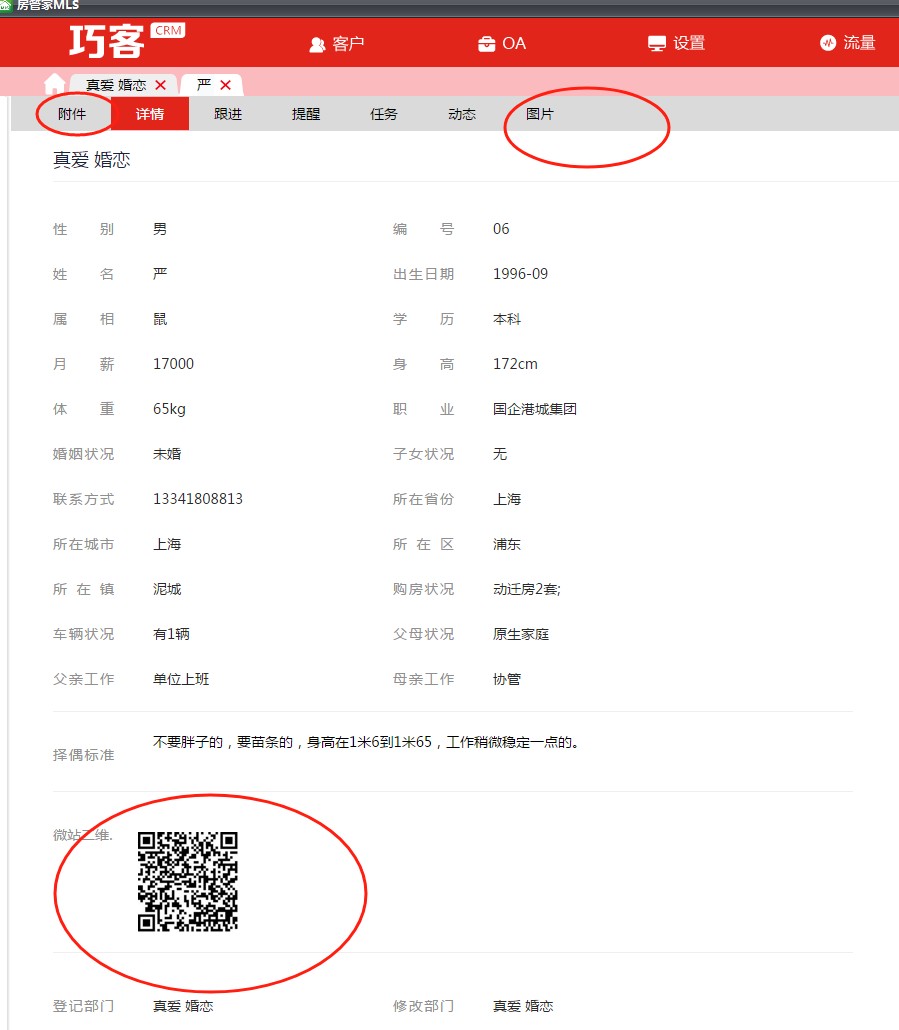This screenshot has height=1030, width=899.
Task: Click the education value 本科
Action: pos(507,319)
